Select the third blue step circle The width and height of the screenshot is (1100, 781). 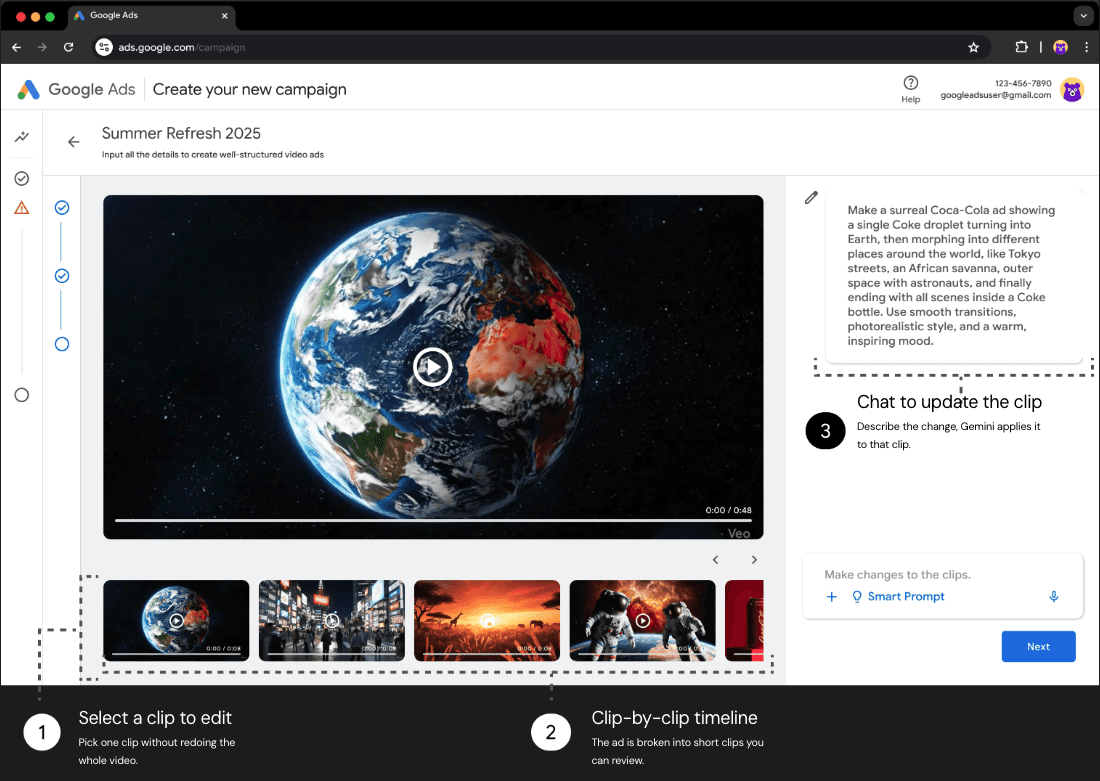pos(62,344)
